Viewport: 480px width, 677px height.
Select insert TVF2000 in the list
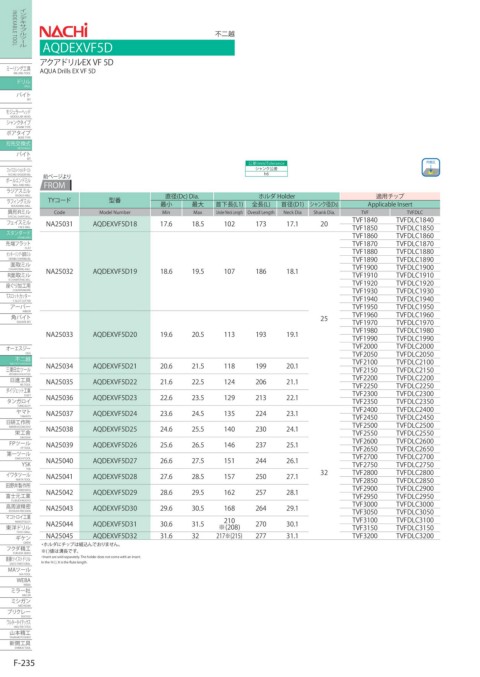pos(364,346)
